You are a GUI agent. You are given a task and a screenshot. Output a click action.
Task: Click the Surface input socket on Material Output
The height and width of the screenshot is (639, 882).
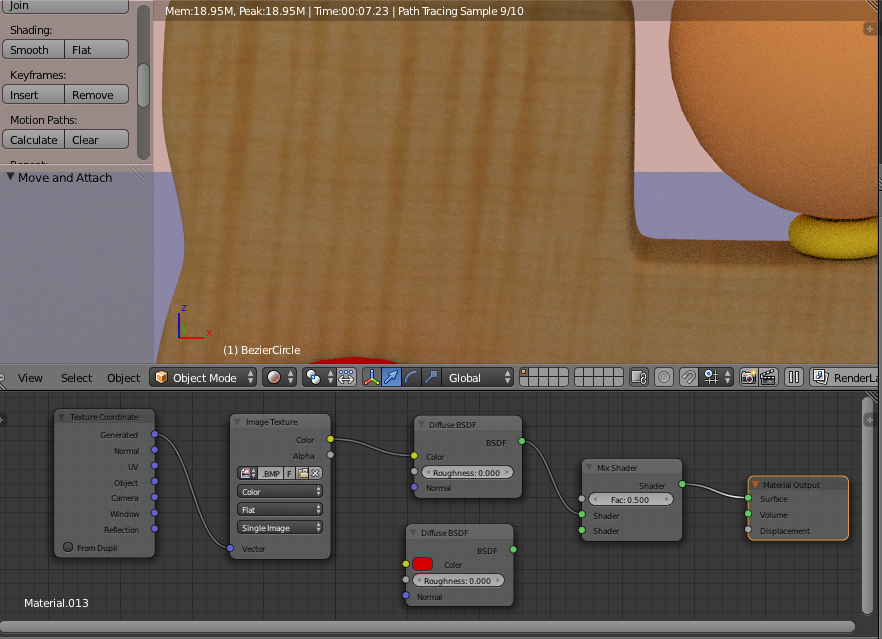click(x=748, y=498)
